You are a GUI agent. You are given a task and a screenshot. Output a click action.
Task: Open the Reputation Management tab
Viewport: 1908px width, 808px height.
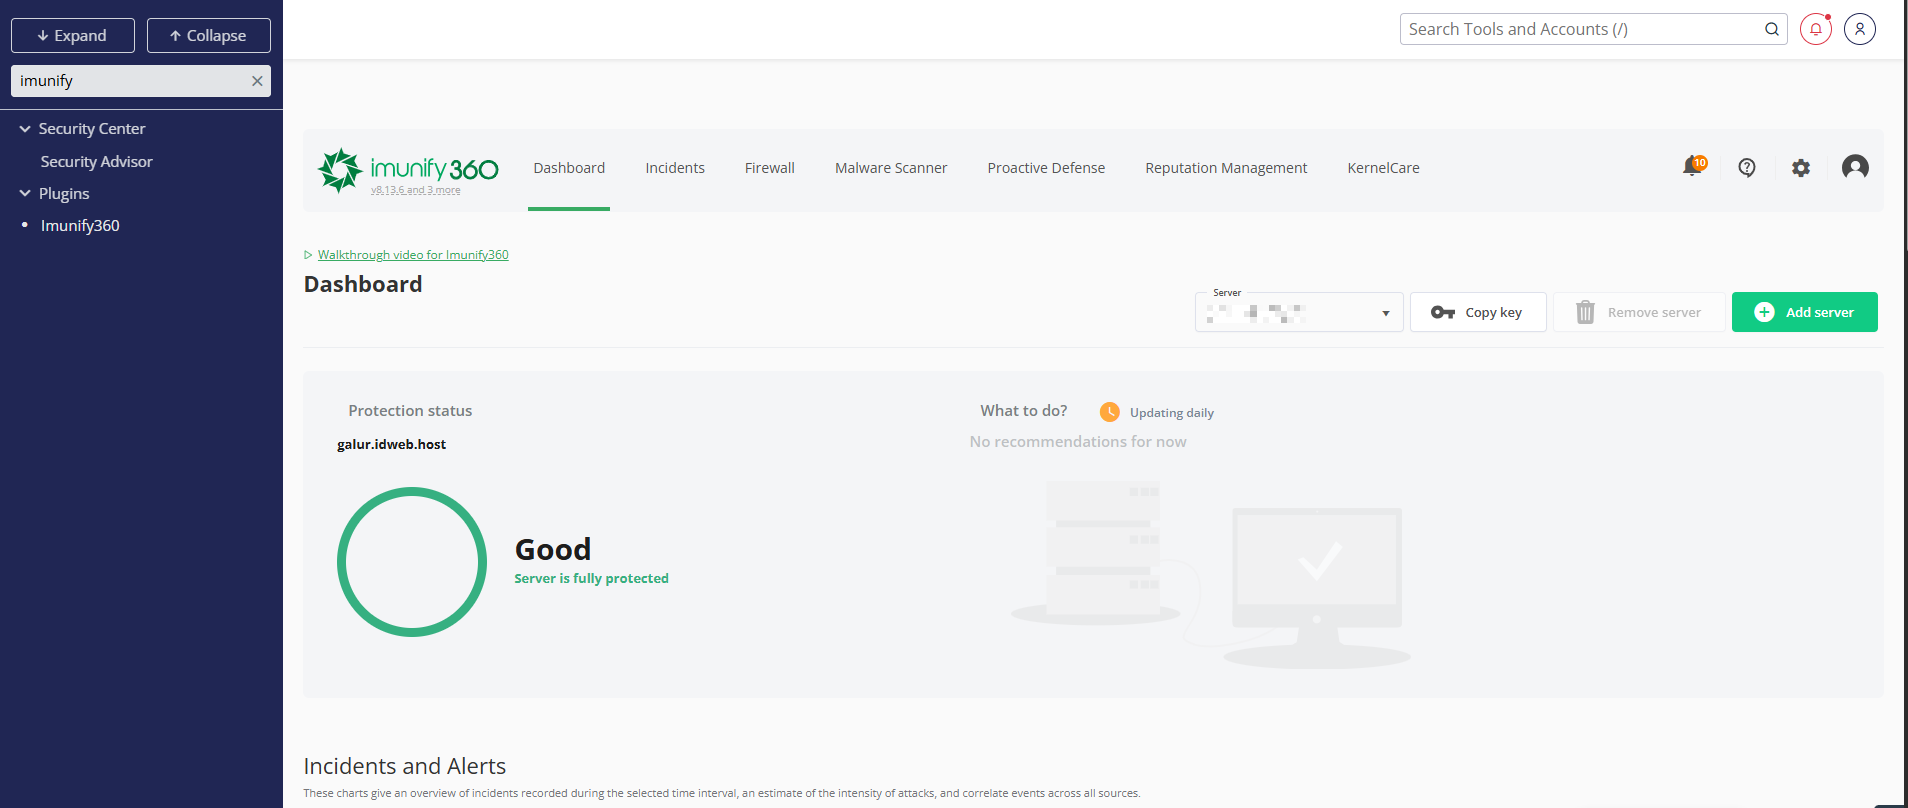click(1226, 168)
